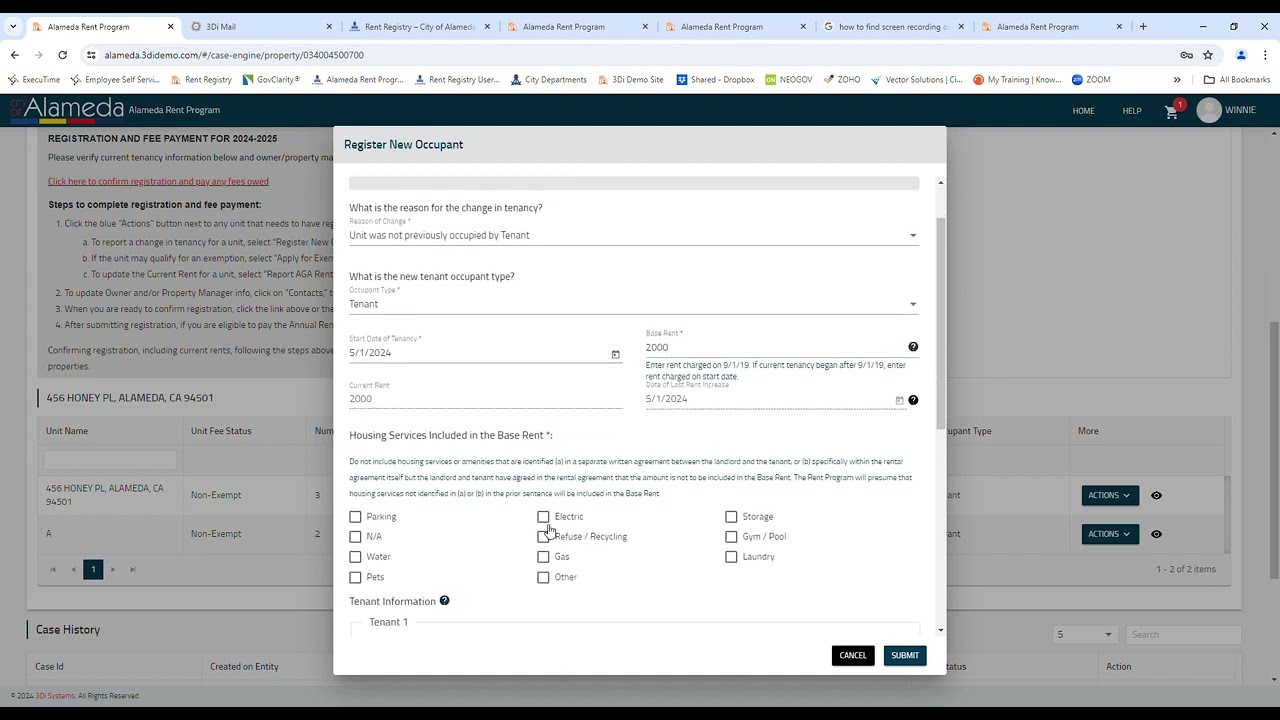
Task: Check the Pets checkbox
Action: pos(355,577)
